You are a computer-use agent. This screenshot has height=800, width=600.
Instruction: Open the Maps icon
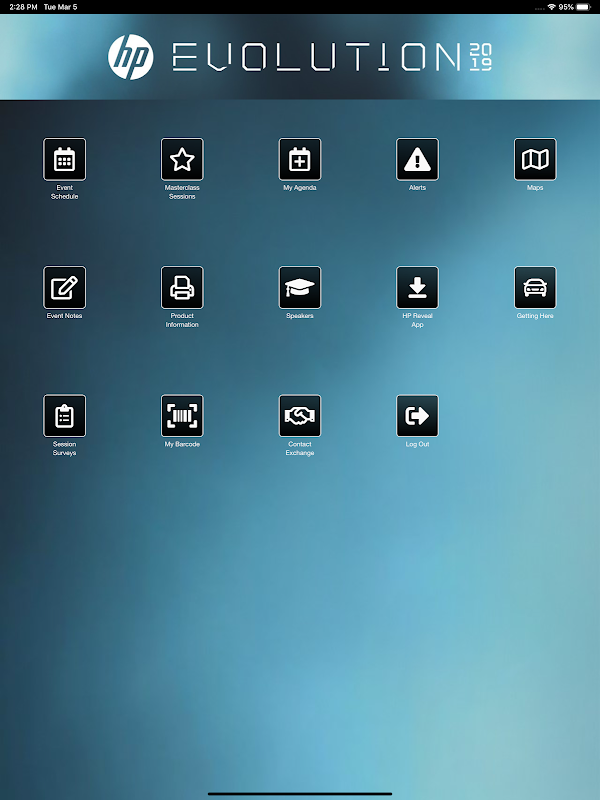pyautogui.click(x=535, y=159)
